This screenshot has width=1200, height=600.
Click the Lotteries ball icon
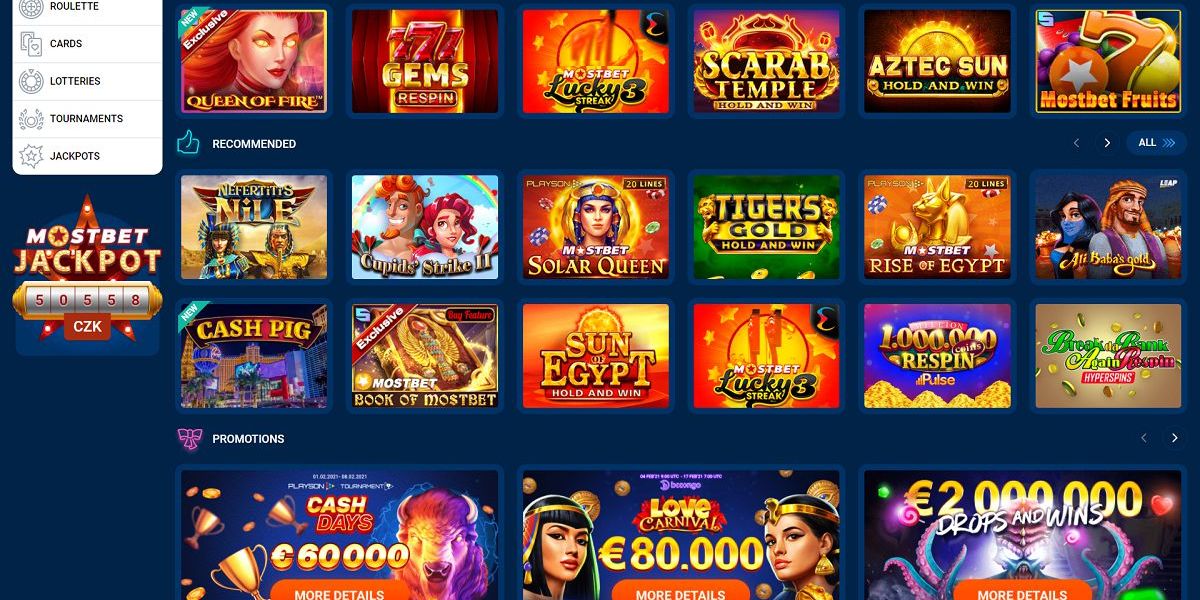point(31,81)
